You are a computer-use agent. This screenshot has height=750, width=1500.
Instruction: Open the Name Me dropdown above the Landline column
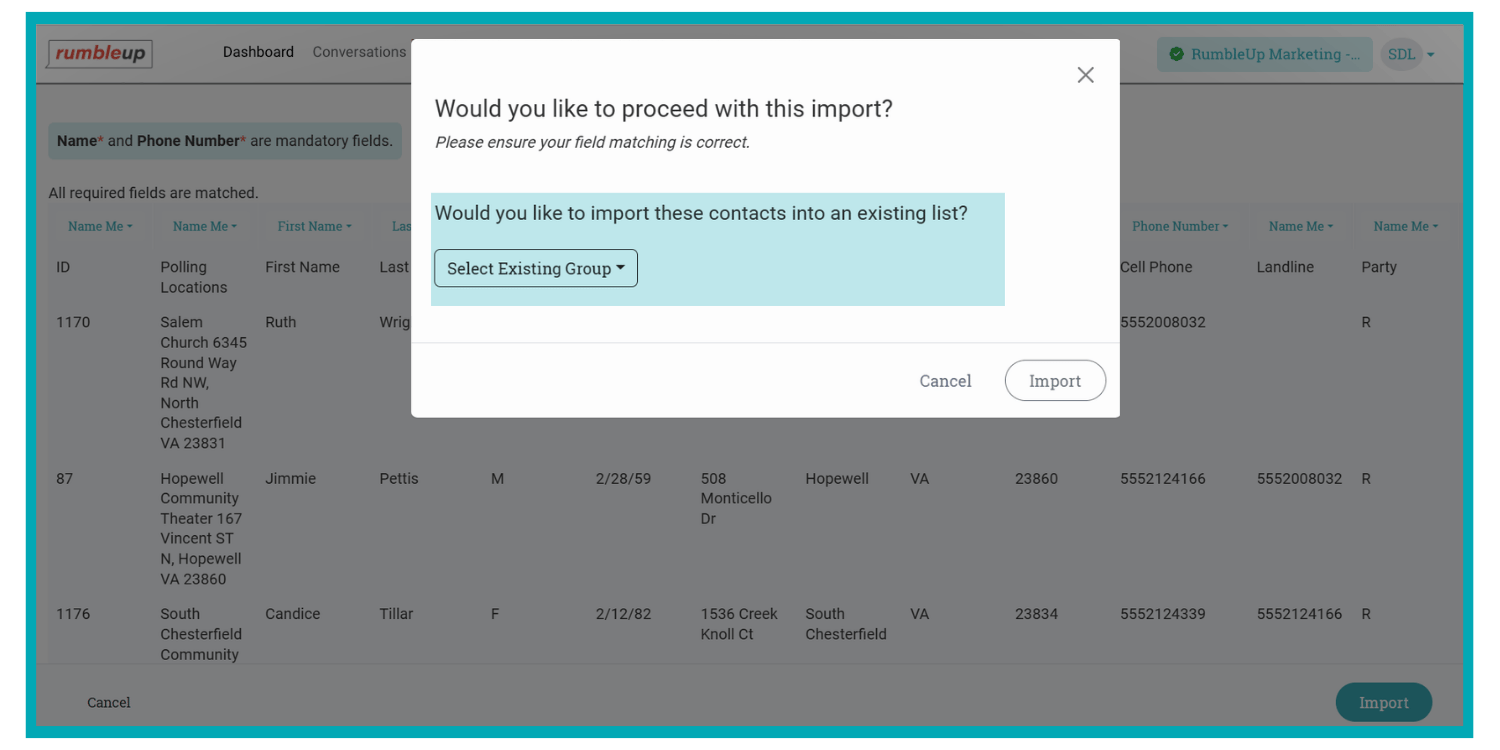(x=1299, y=226)
